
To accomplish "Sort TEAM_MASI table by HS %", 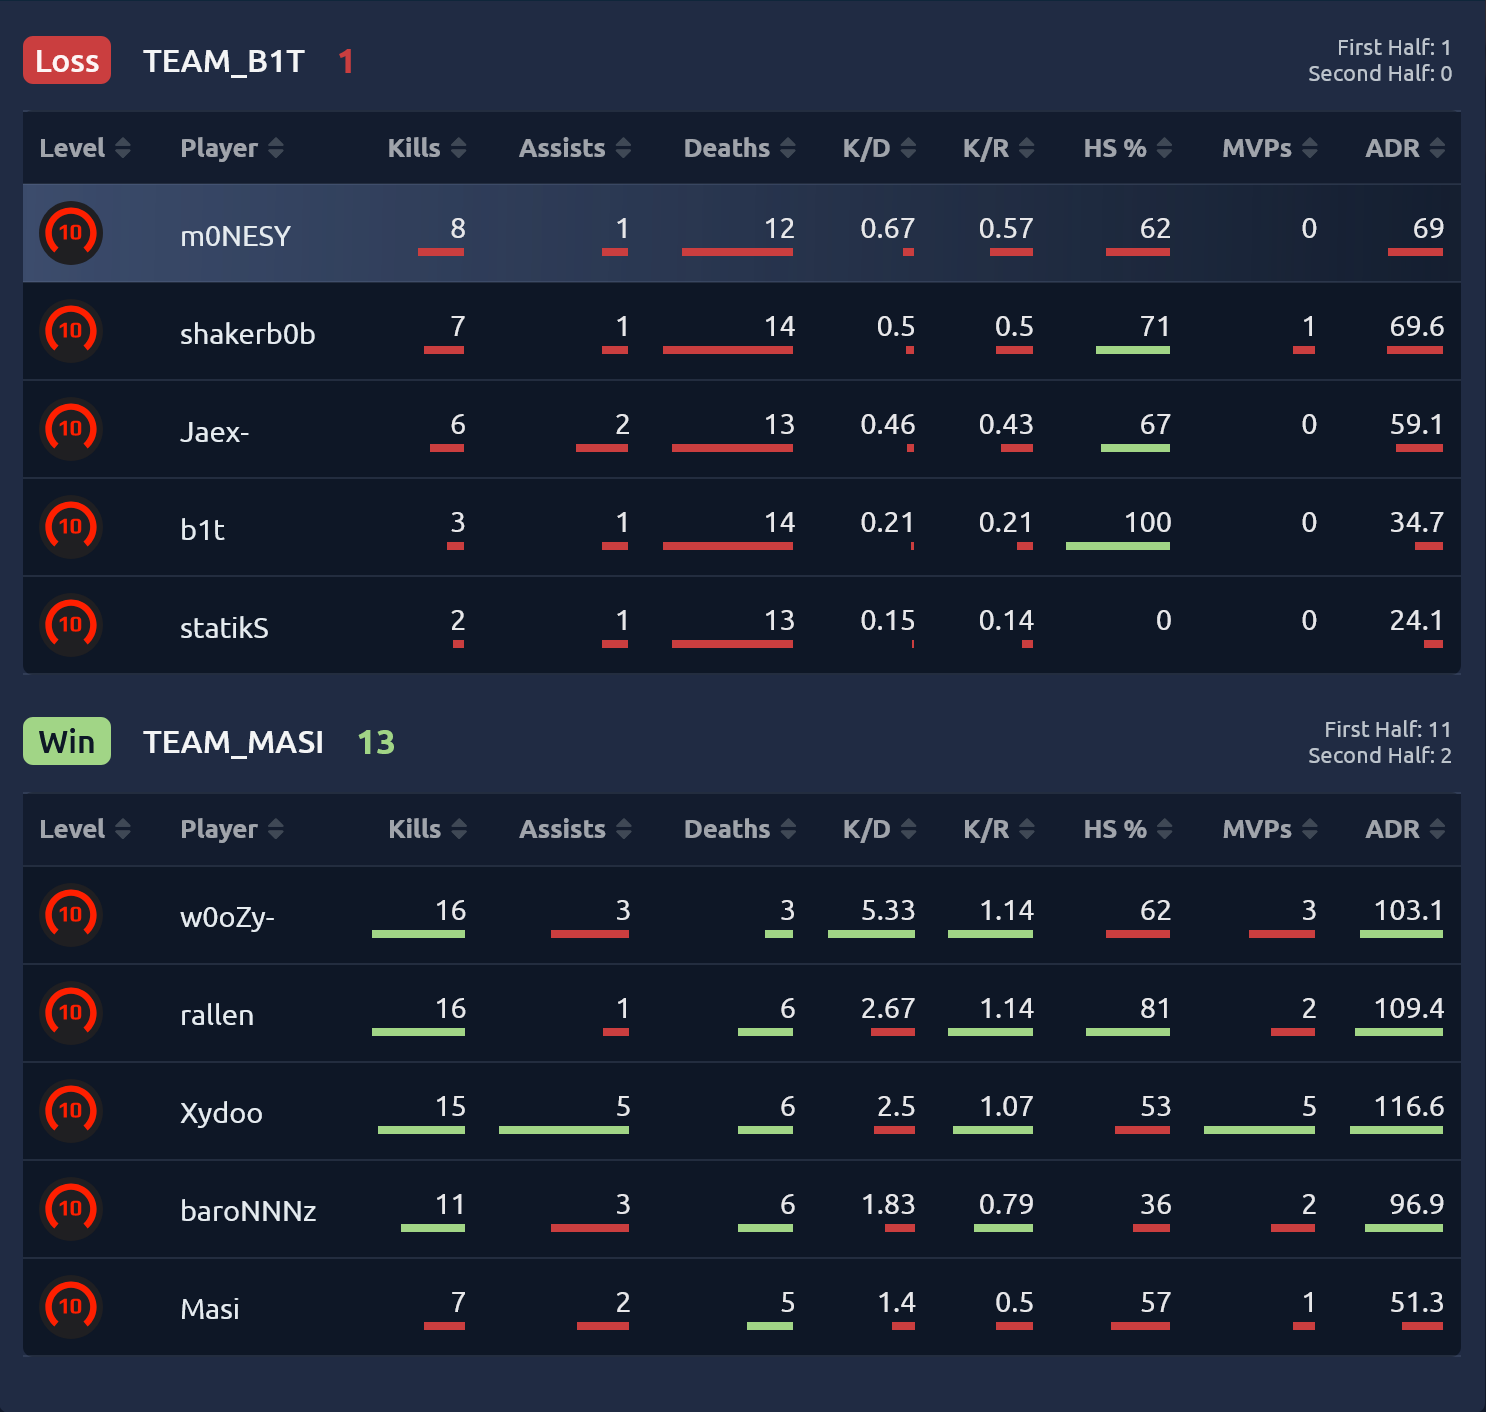I will [1128, 829].
